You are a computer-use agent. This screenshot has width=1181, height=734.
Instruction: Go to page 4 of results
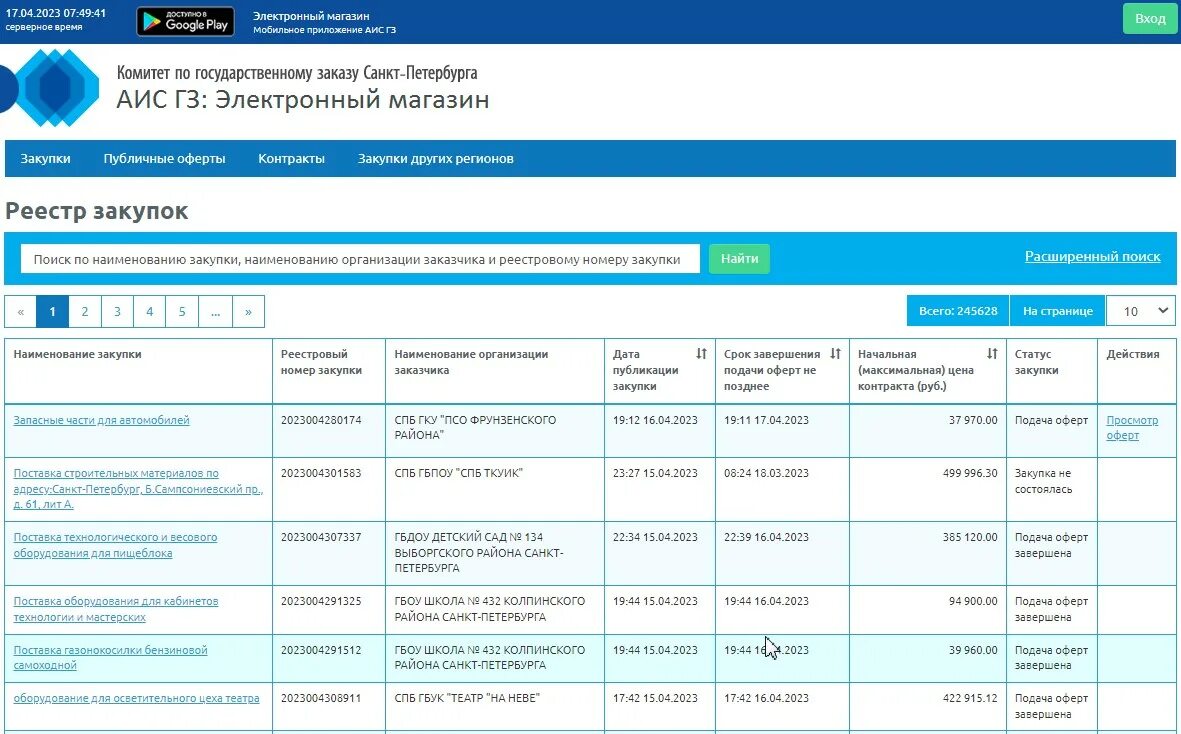point(149,312)
